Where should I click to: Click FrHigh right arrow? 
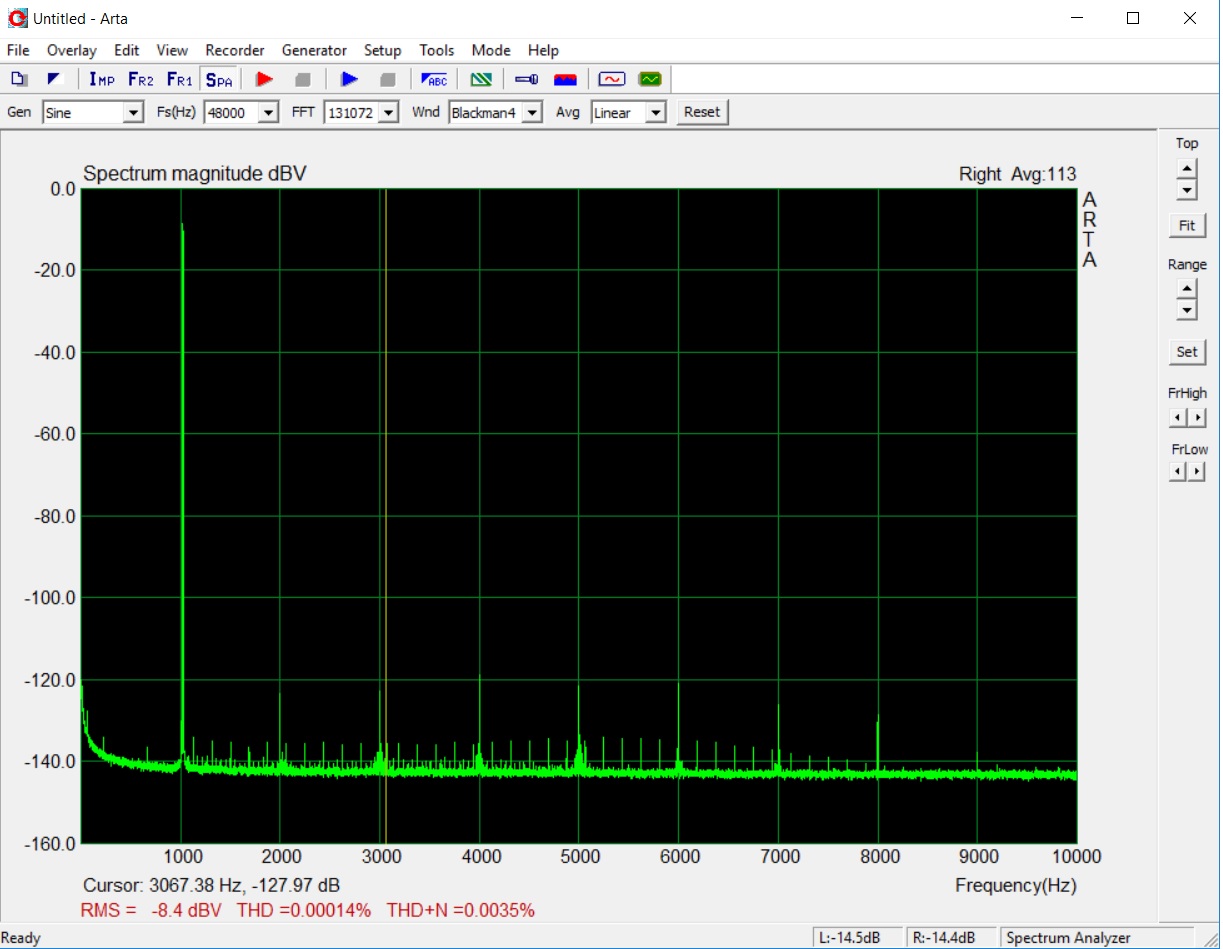[1197, 418]
